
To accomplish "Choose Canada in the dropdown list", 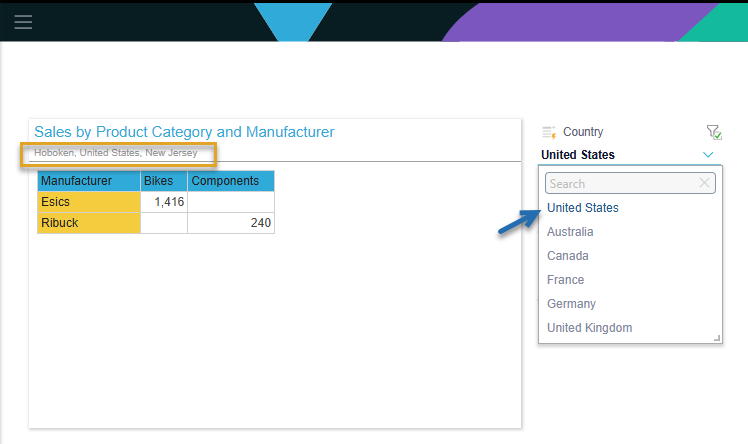I will click(x=568, y=256).
